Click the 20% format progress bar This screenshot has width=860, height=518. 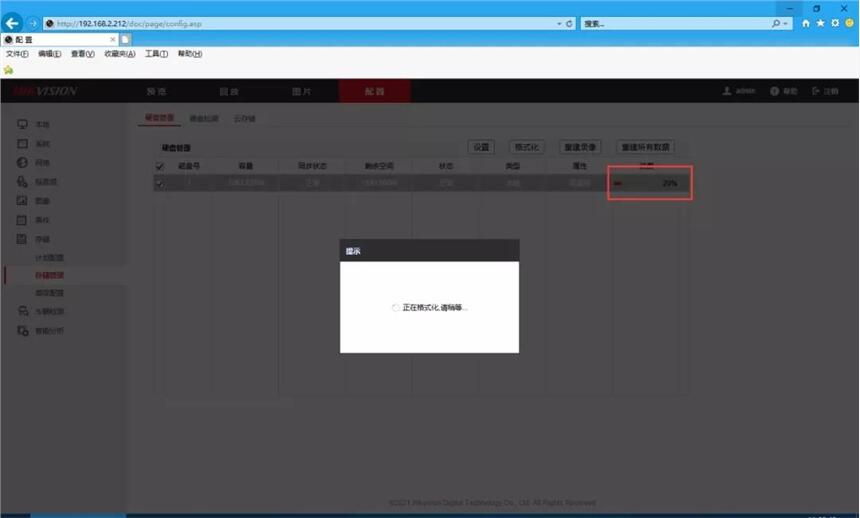click(650, 183)
